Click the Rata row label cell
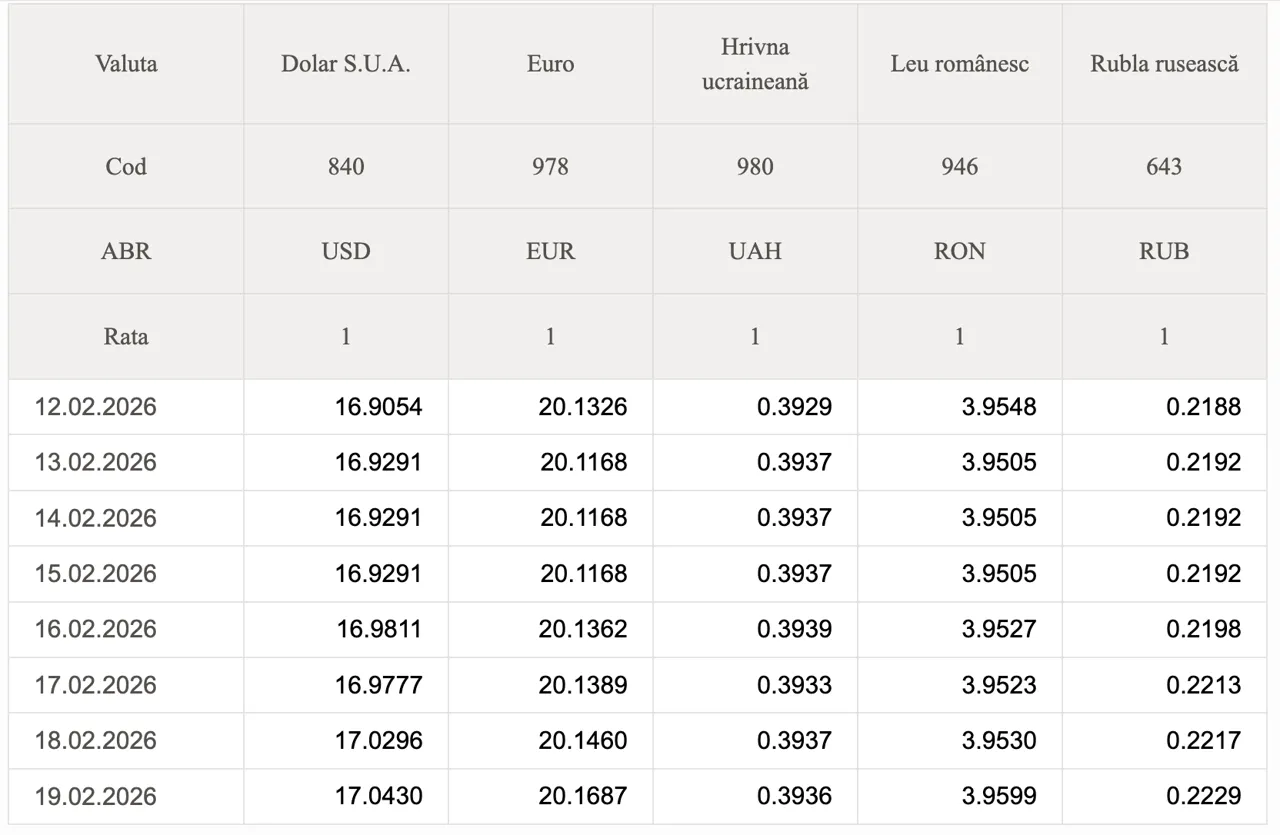Screen dimensions: 1280x835 pos(126,336)
